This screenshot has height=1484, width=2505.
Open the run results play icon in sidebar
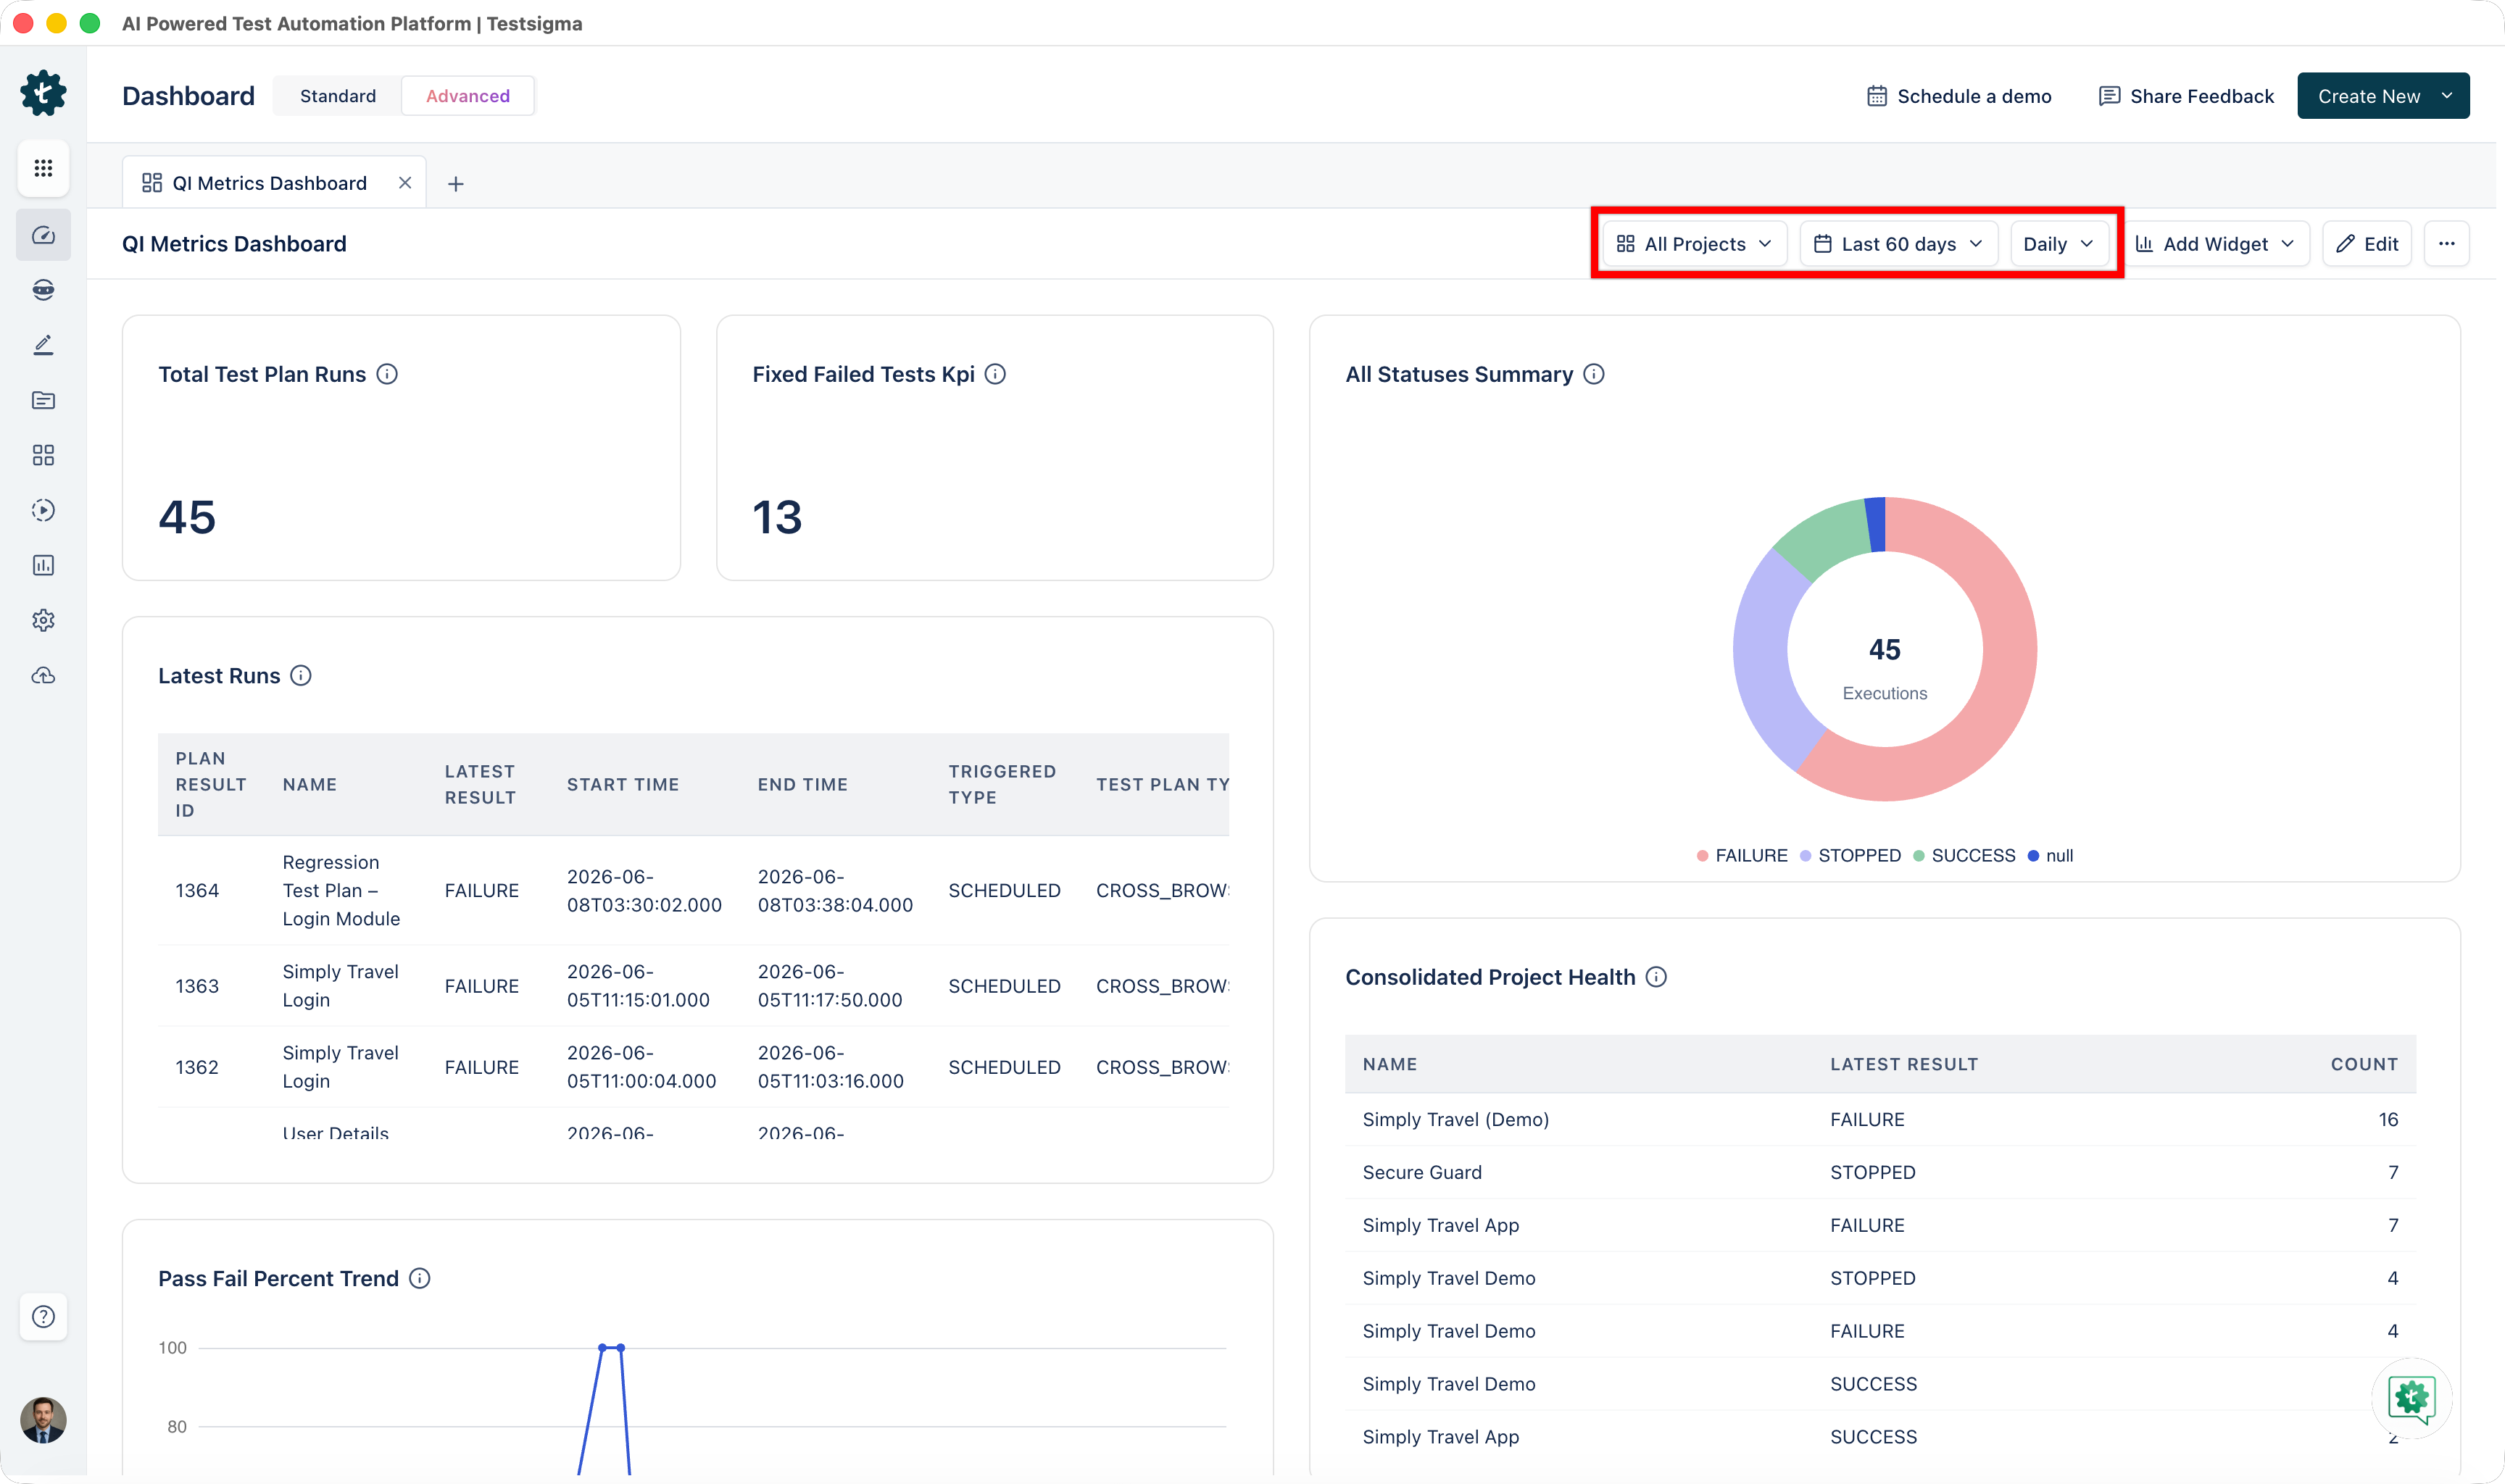click(43, 510)
